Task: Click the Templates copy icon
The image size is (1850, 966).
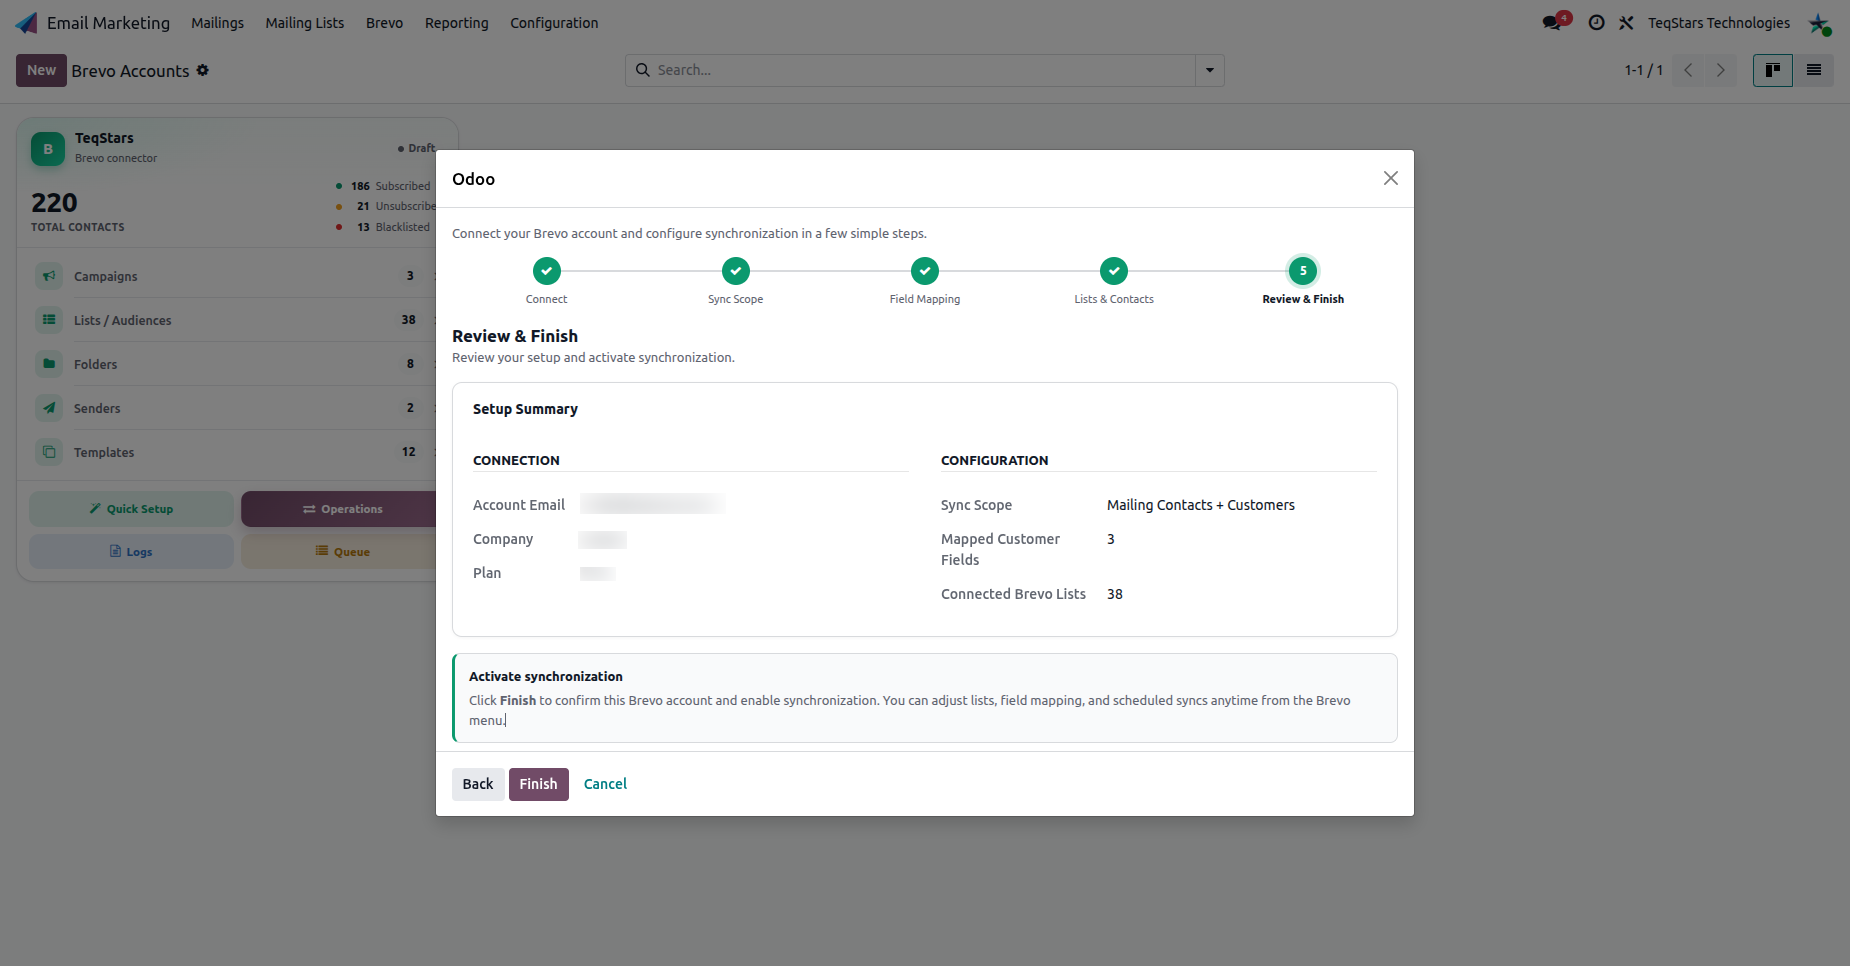Action: [49, 452]
